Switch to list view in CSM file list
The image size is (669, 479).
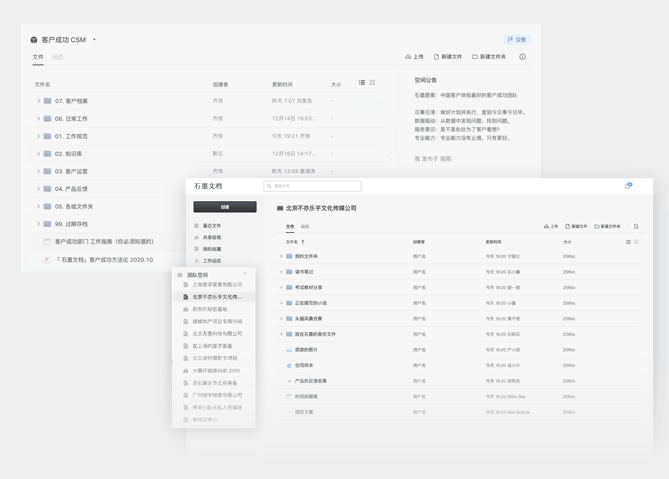tap(362, 83)
